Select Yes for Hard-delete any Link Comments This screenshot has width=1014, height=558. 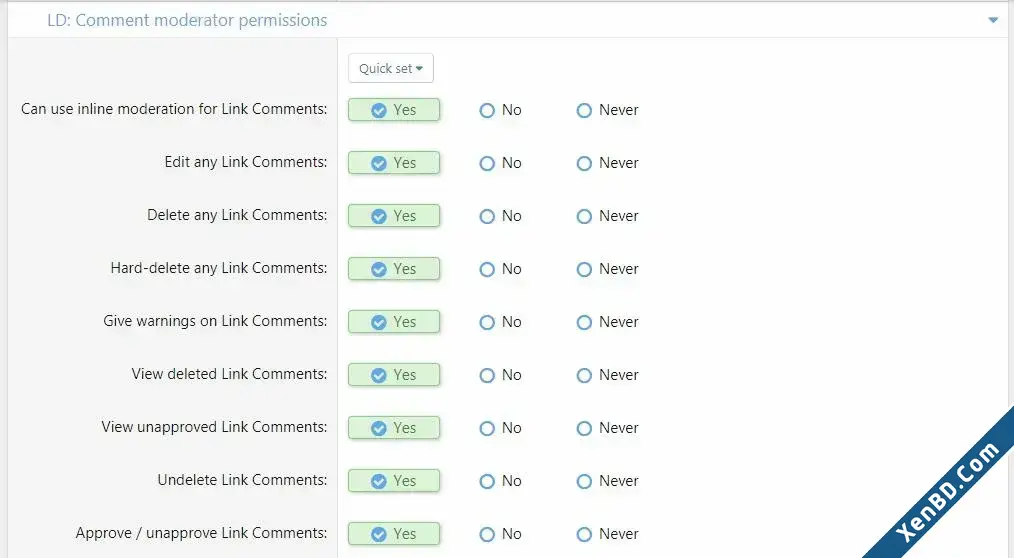pos(394,269)
